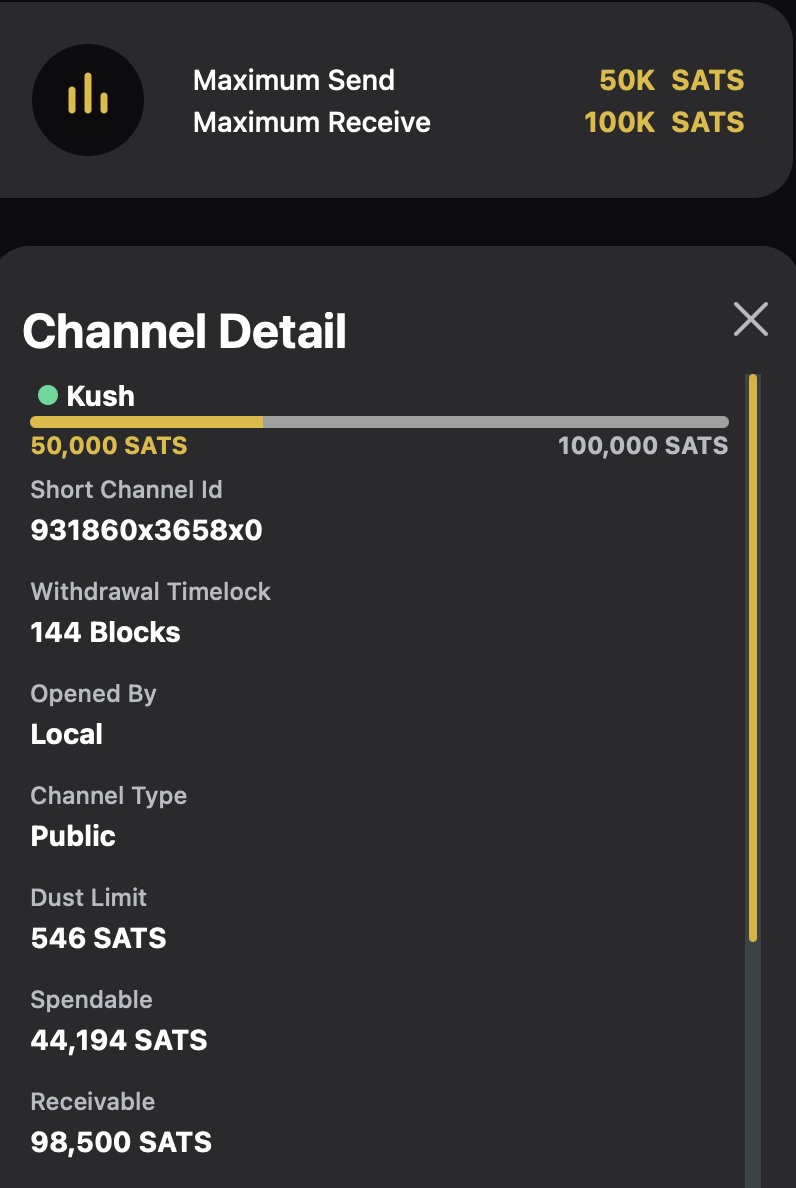
Task: Click the 100K SATS maximum receive amount
Action: pos(664,122)
